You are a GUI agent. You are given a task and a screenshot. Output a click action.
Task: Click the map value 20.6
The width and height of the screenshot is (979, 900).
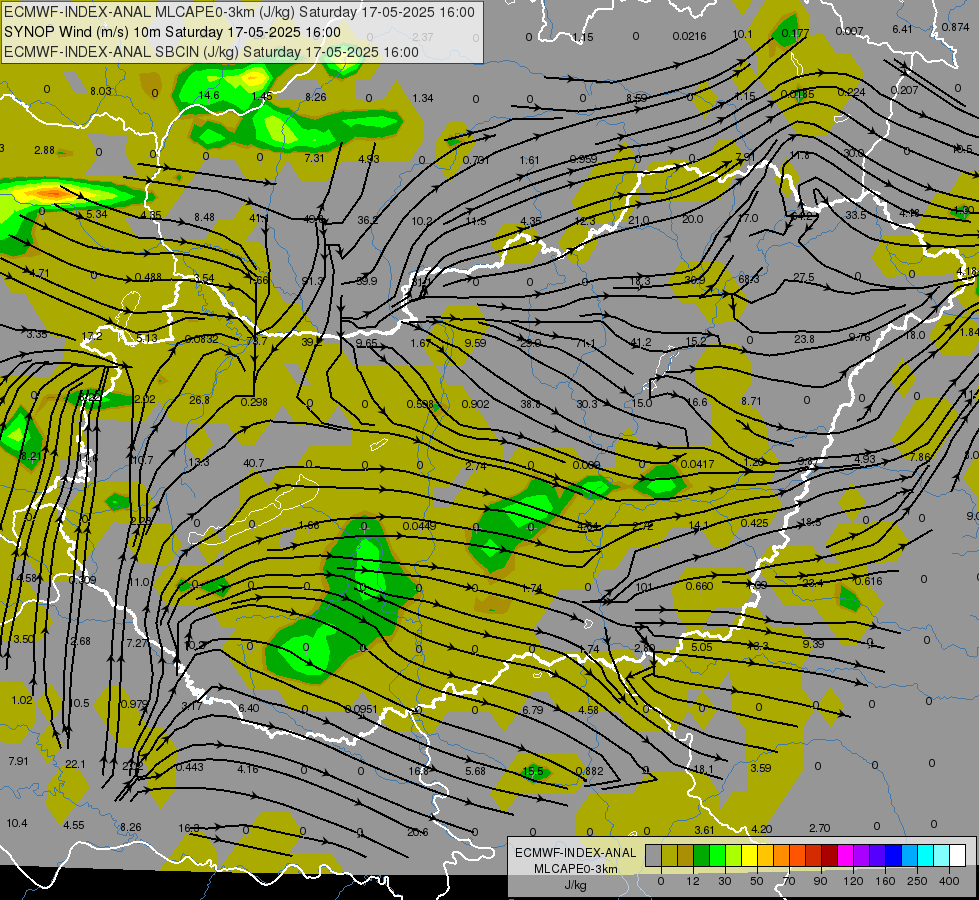418,832
